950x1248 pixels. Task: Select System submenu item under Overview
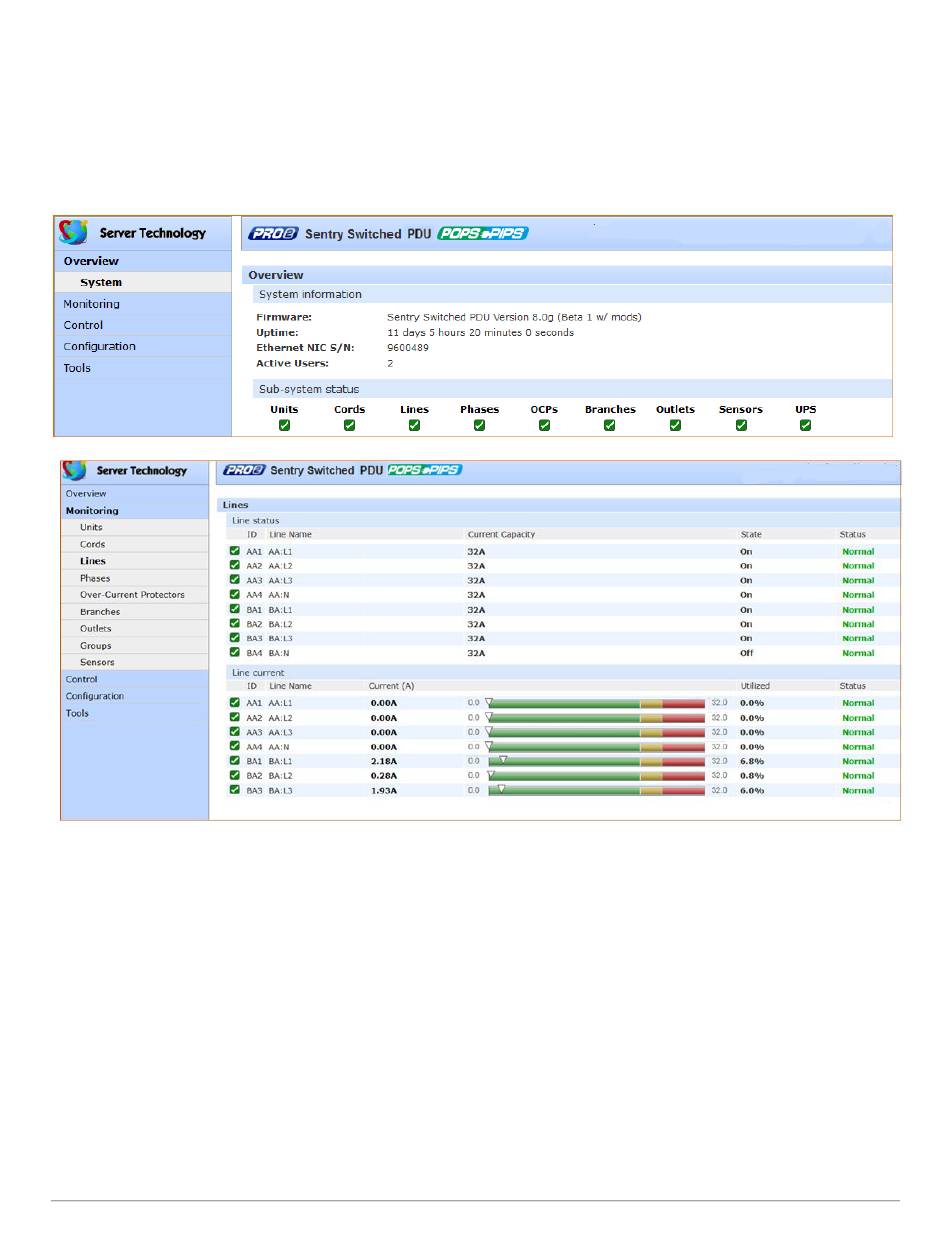tap(143, 282)
